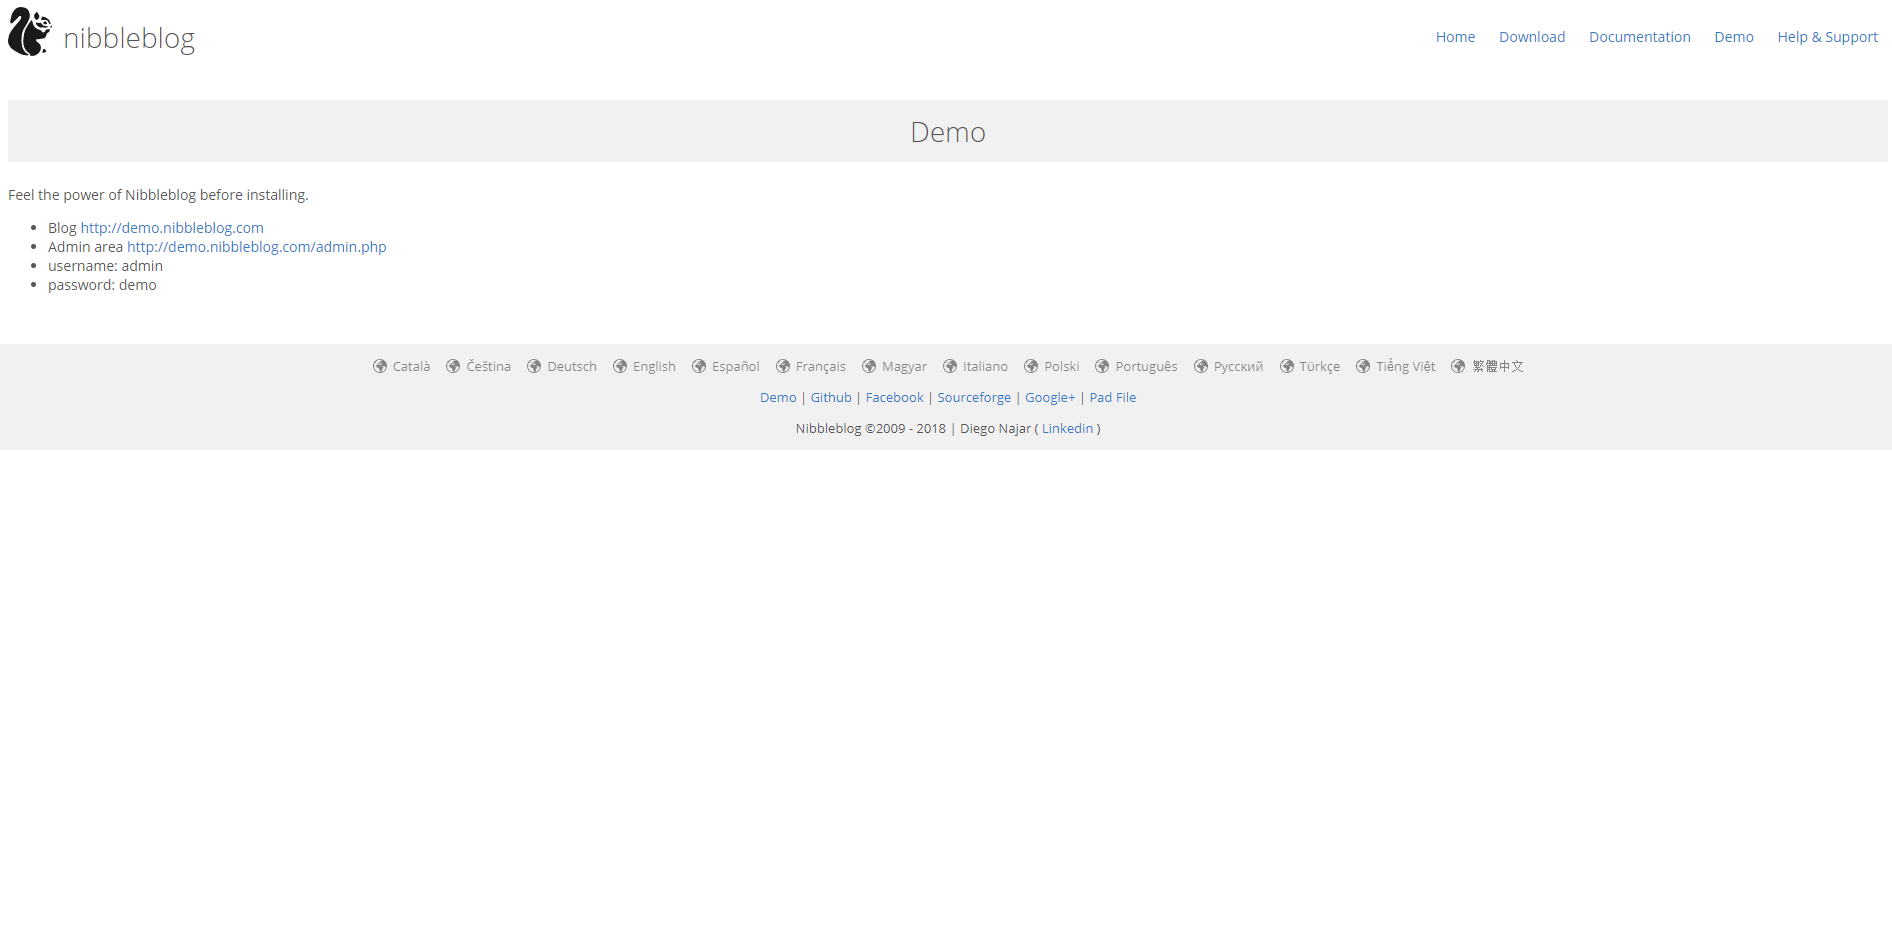The height and width of the screenshot is (938, 1892).
Task: Open the Pad File link
Action: point(1112,398)
